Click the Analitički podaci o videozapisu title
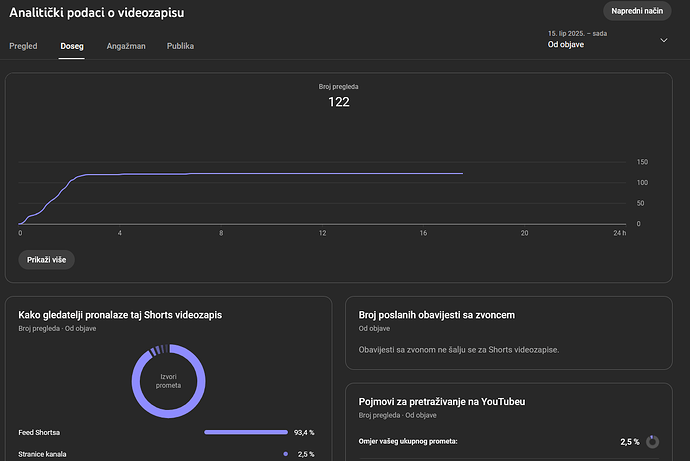The image size is (690, 461). [x=97, y=13]
